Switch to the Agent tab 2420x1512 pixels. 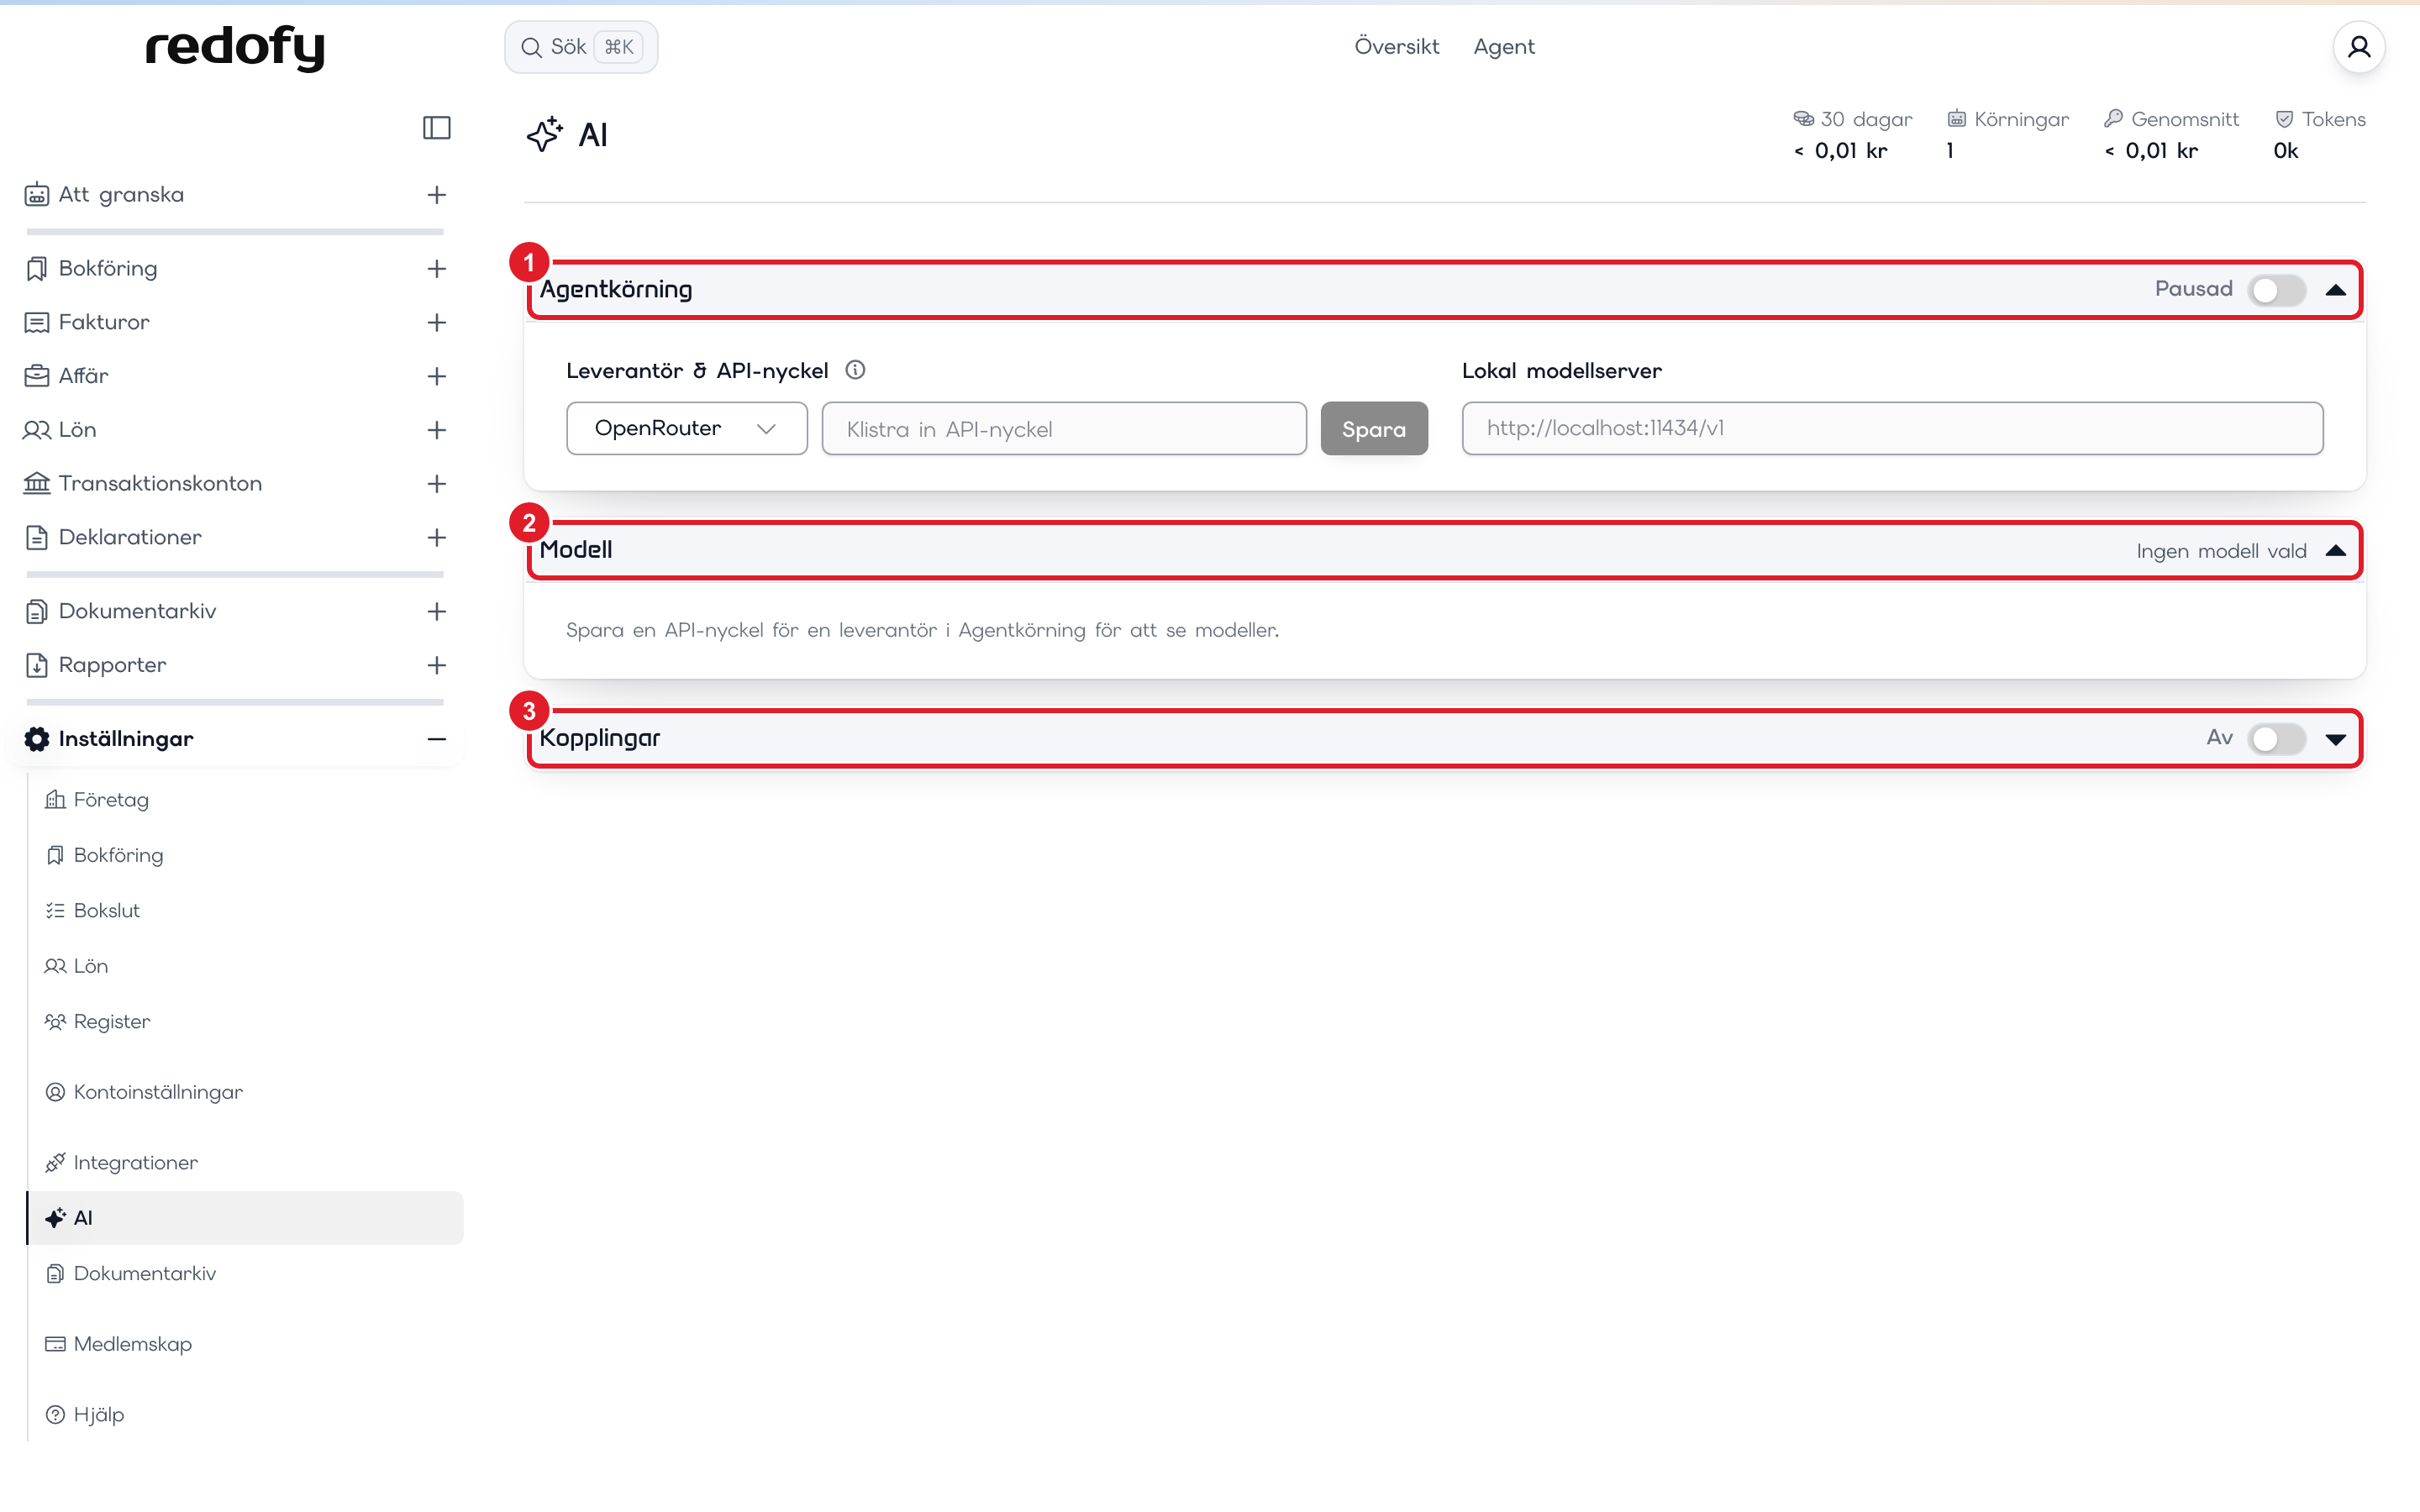click(1504, 47)
